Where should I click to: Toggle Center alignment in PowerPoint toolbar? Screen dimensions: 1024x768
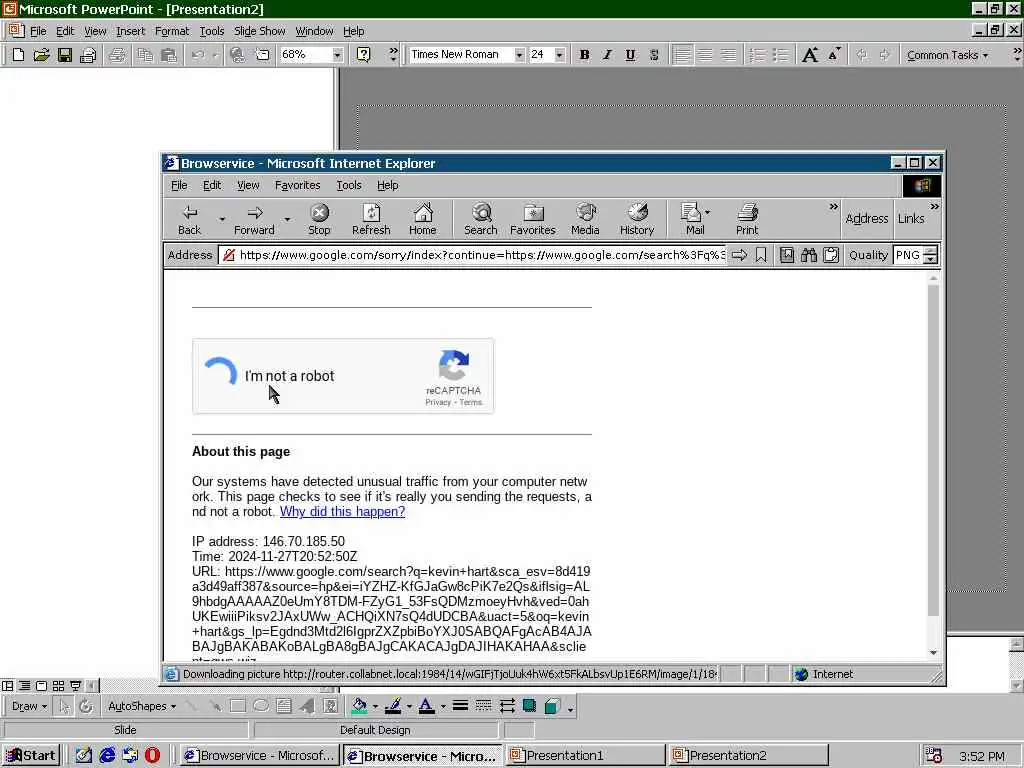click(x=705, y=55)
